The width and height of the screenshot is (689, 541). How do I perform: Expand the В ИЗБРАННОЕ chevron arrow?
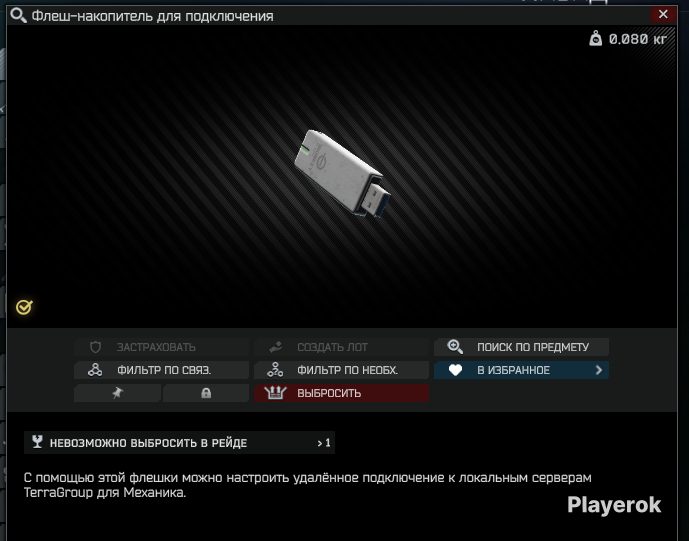(x=598, y=370)
